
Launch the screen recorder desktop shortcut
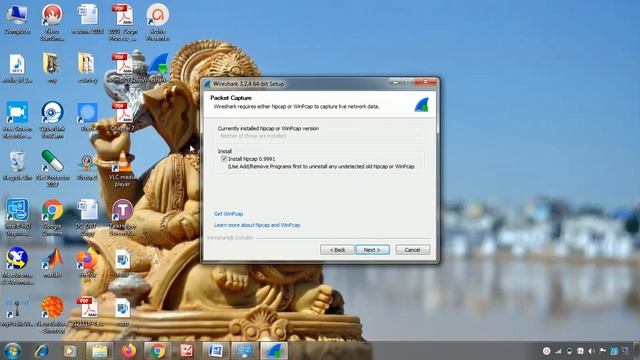[17, 120]
